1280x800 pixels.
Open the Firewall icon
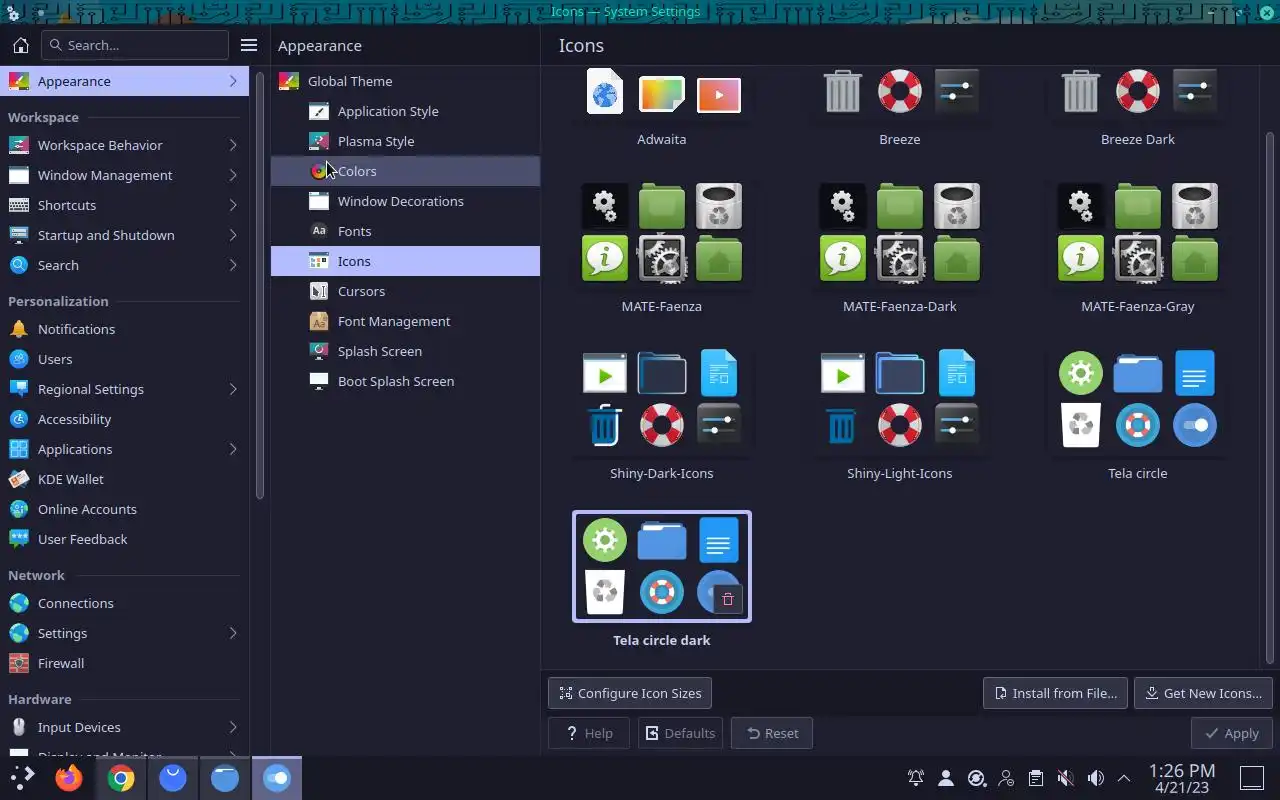click(18, 663)
